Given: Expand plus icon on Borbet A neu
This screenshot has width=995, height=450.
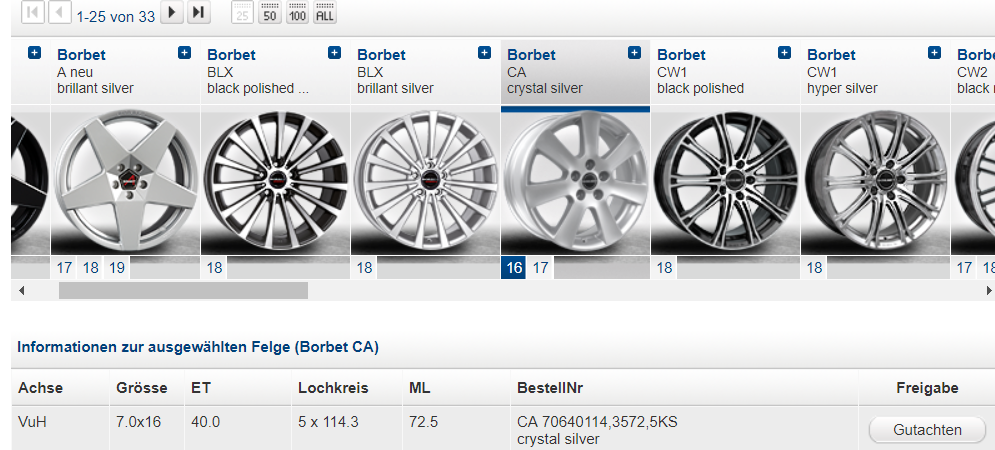Looking at the screenshot, I should tap(184, 53).
